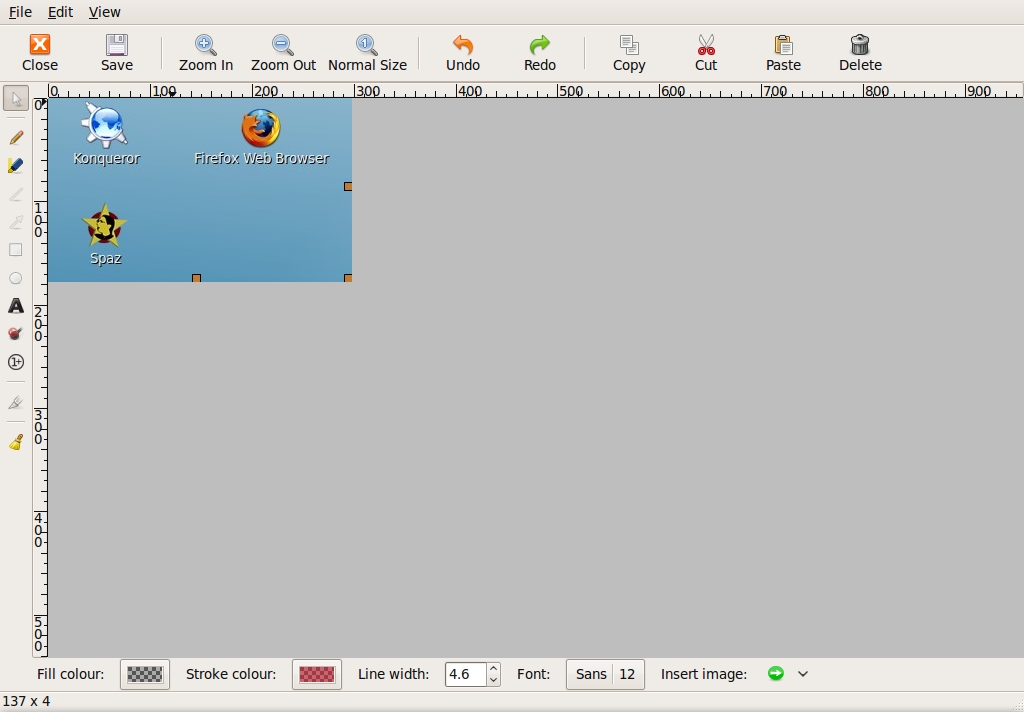Click the "Konqueror" label text
1024x712 pixels.
tap(106, 158)
